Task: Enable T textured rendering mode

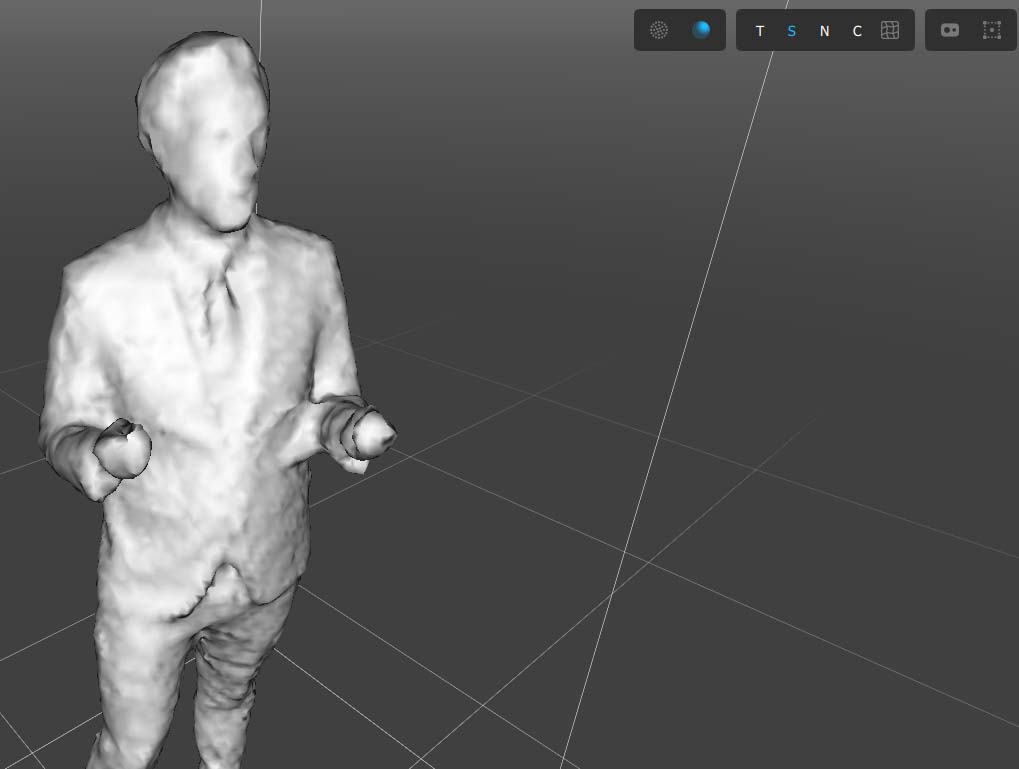Action: pos(760,31)
